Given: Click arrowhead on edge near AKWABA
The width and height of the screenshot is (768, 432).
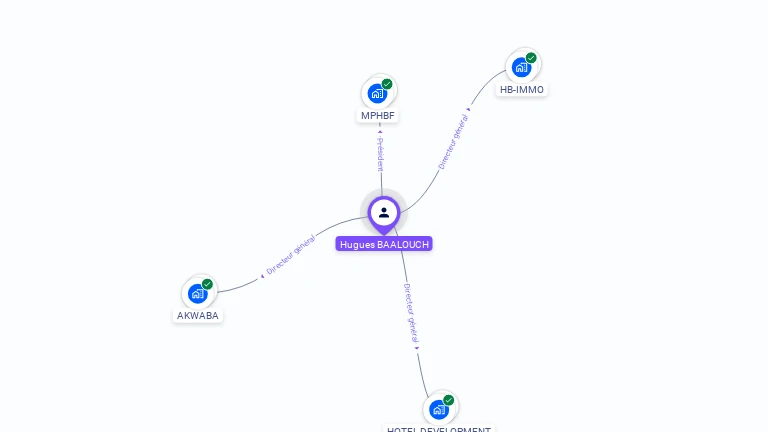Looking at the screenshot, I should [x=262, y=277].
